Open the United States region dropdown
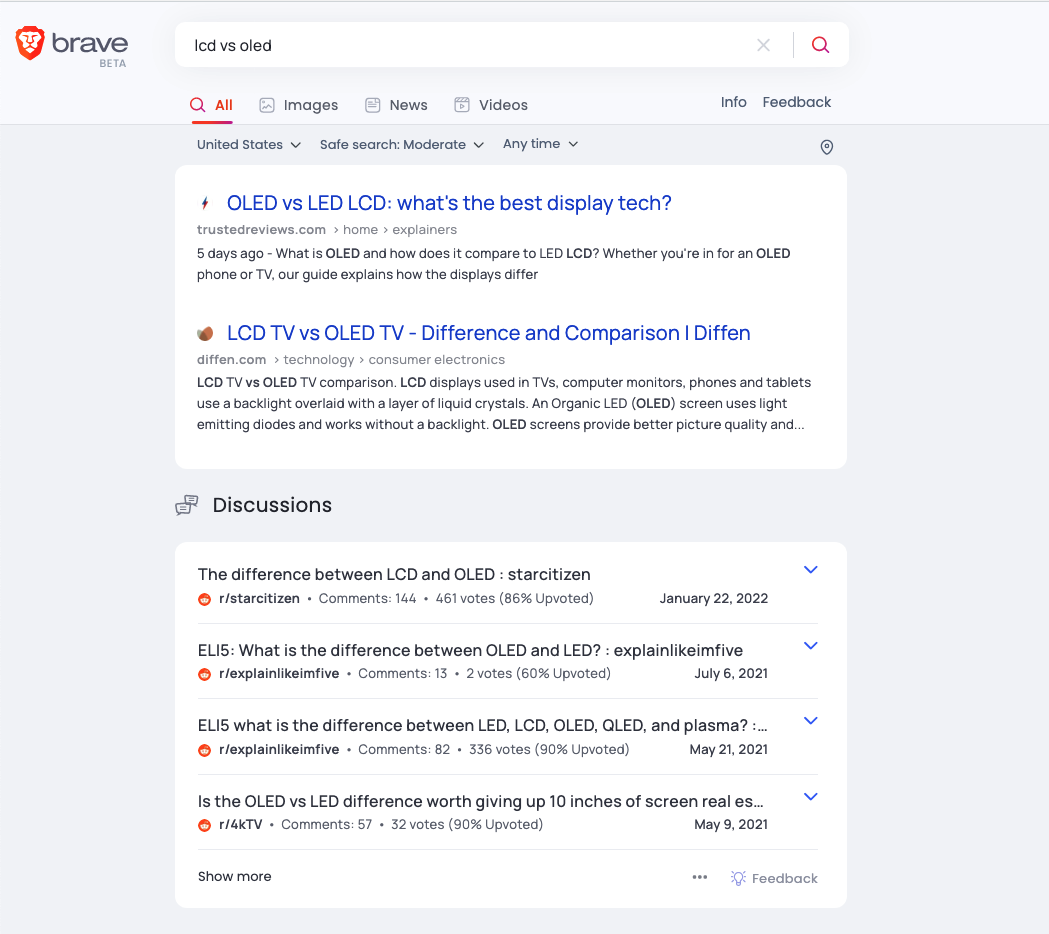 [x=248, y=145]
